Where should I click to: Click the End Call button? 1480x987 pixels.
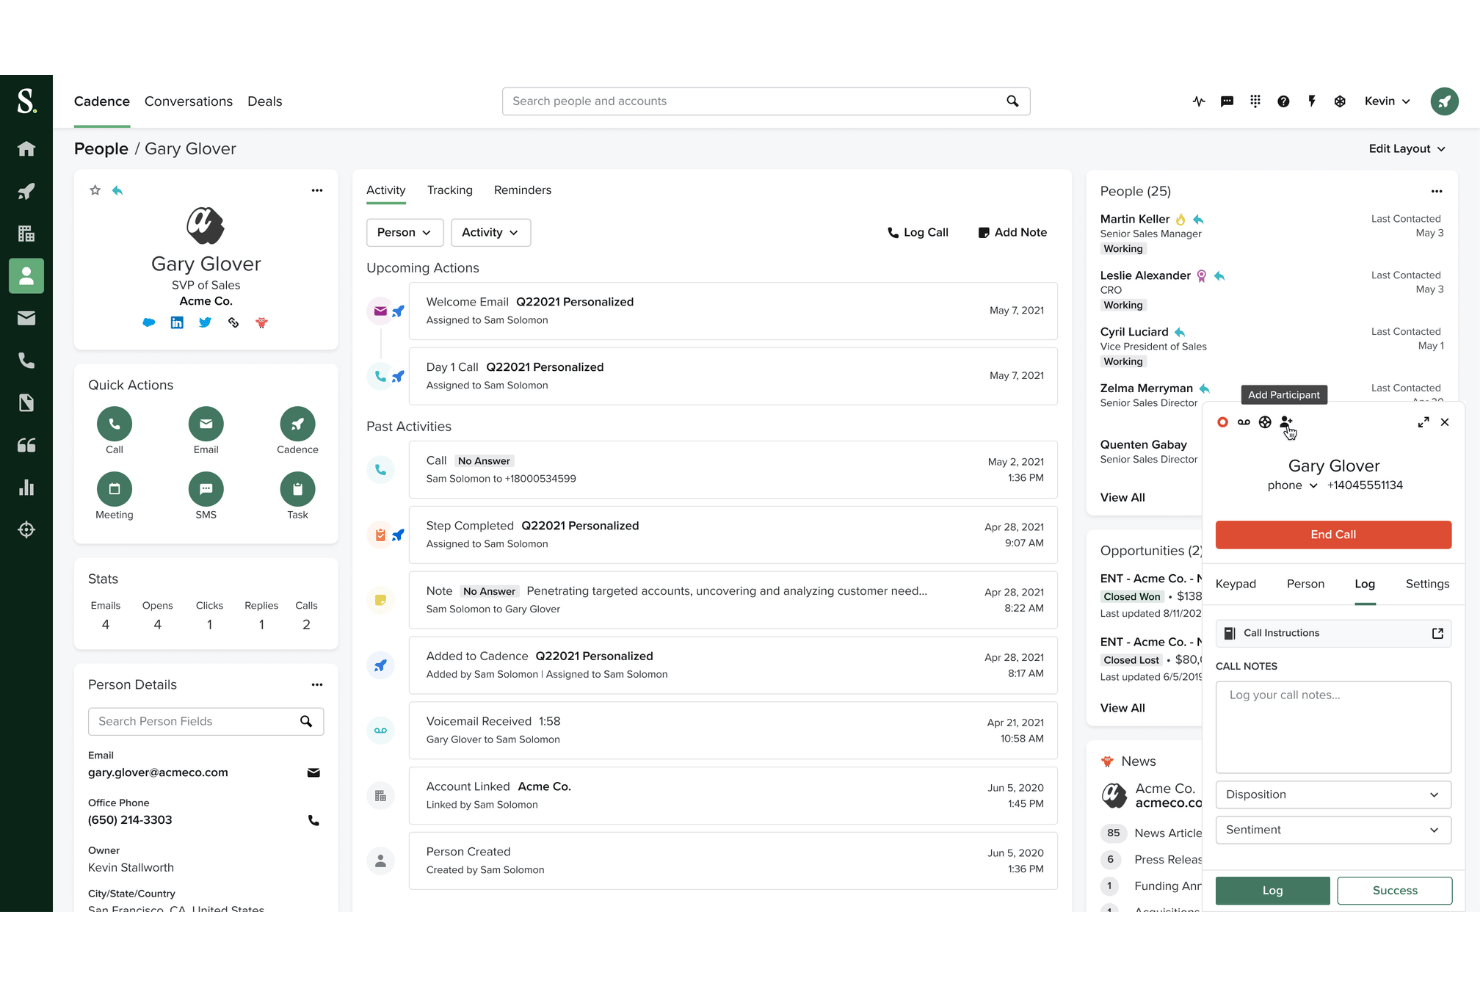pyautogui.click(x=1333, y=535)
